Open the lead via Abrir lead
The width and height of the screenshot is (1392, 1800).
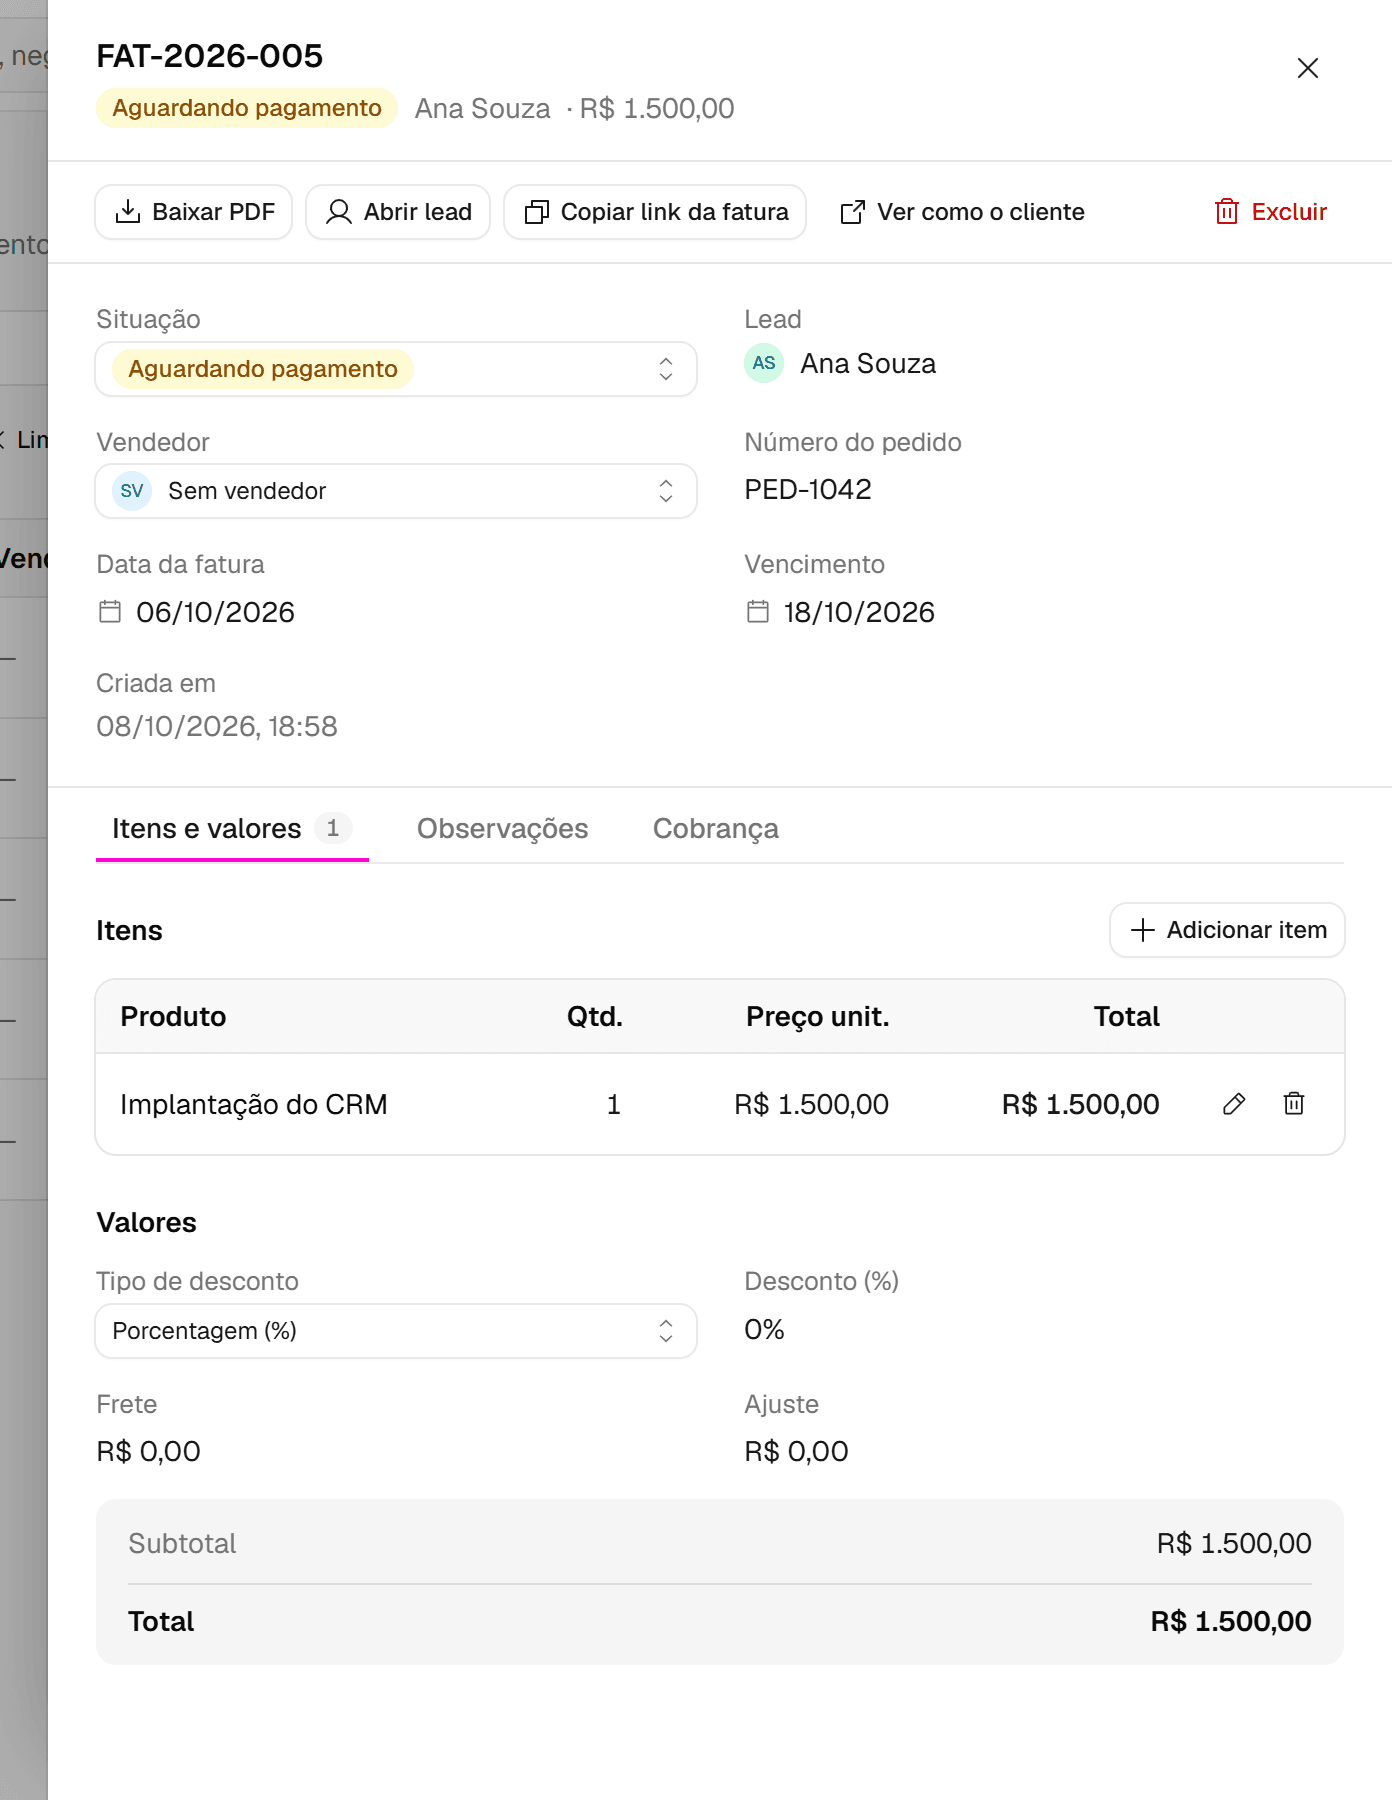tap(398, 212)
